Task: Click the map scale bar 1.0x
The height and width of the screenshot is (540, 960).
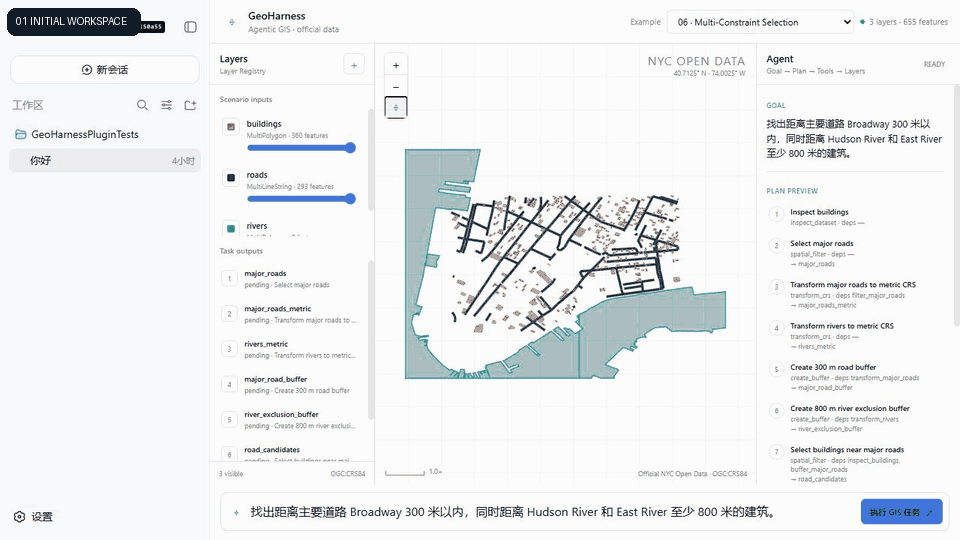Action: 413,472
